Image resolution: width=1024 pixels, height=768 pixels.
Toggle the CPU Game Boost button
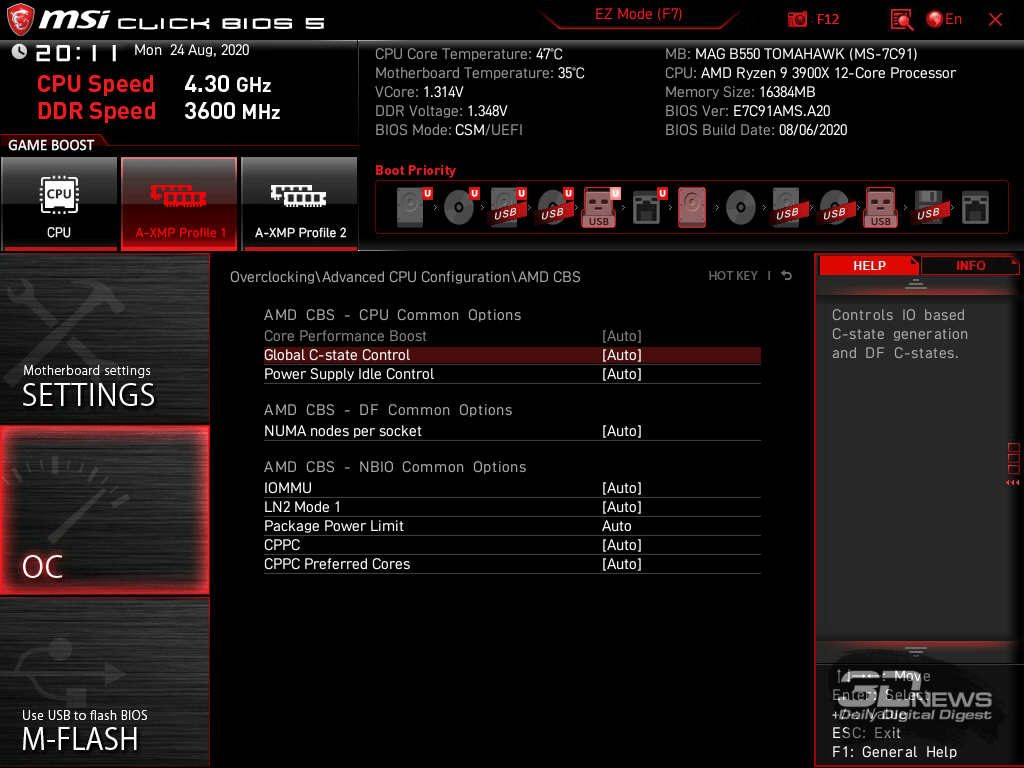point(59,204)
